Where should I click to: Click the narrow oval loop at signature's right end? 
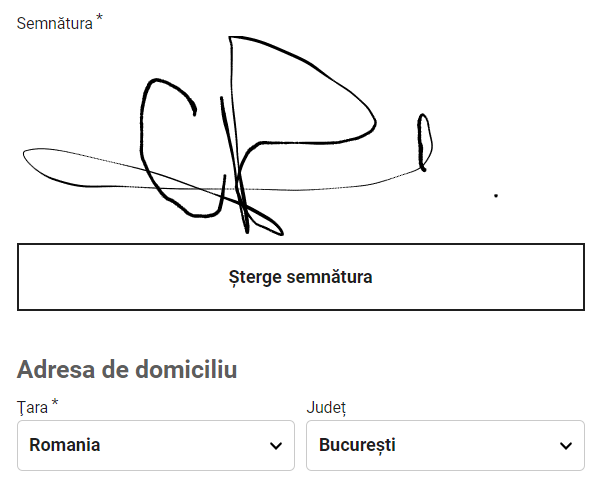424,143
